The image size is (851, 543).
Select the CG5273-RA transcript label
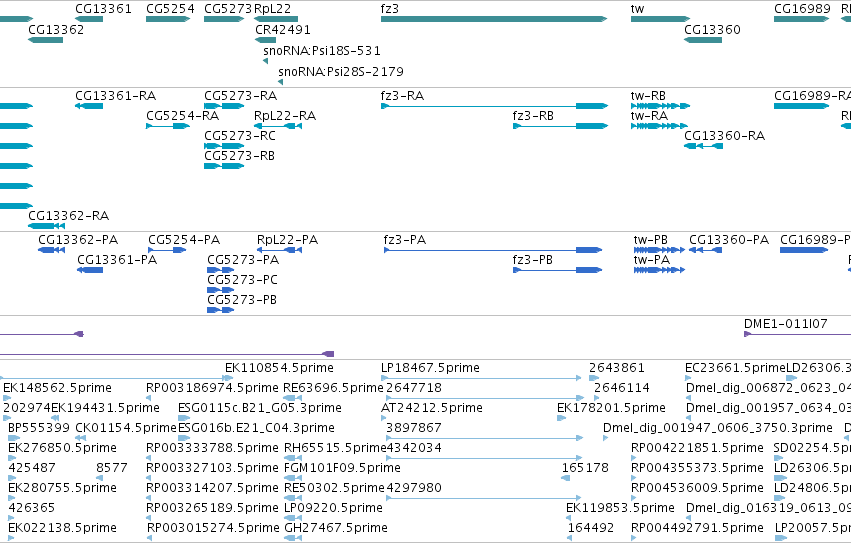pyautogui.click(x=240, y=96)
